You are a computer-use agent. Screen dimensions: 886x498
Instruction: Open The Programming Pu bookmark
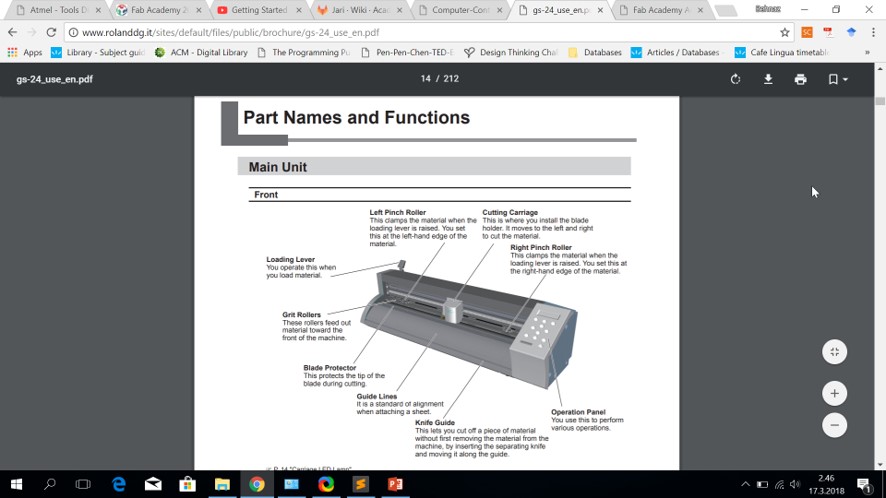pos(303,53)
